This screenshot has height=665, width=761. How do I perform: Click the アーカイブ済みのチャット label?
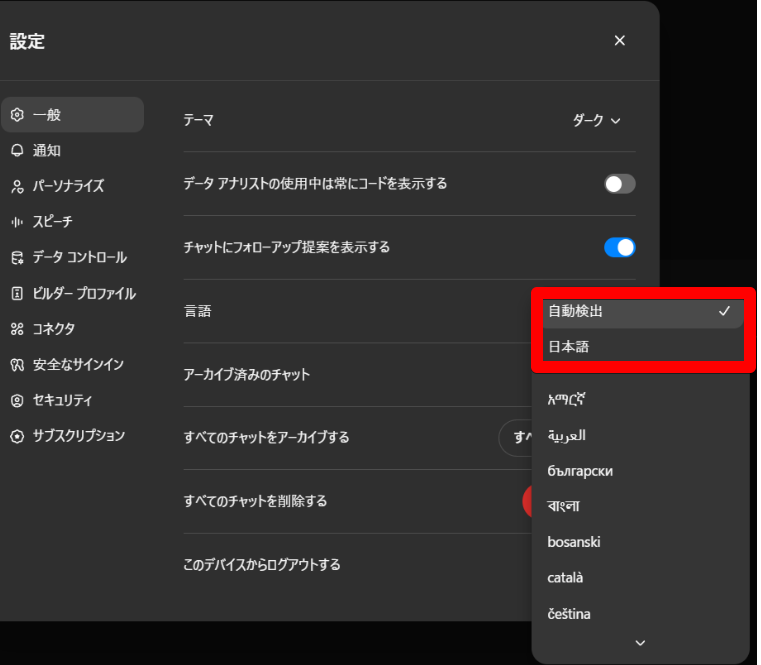(x=247, y=374)
